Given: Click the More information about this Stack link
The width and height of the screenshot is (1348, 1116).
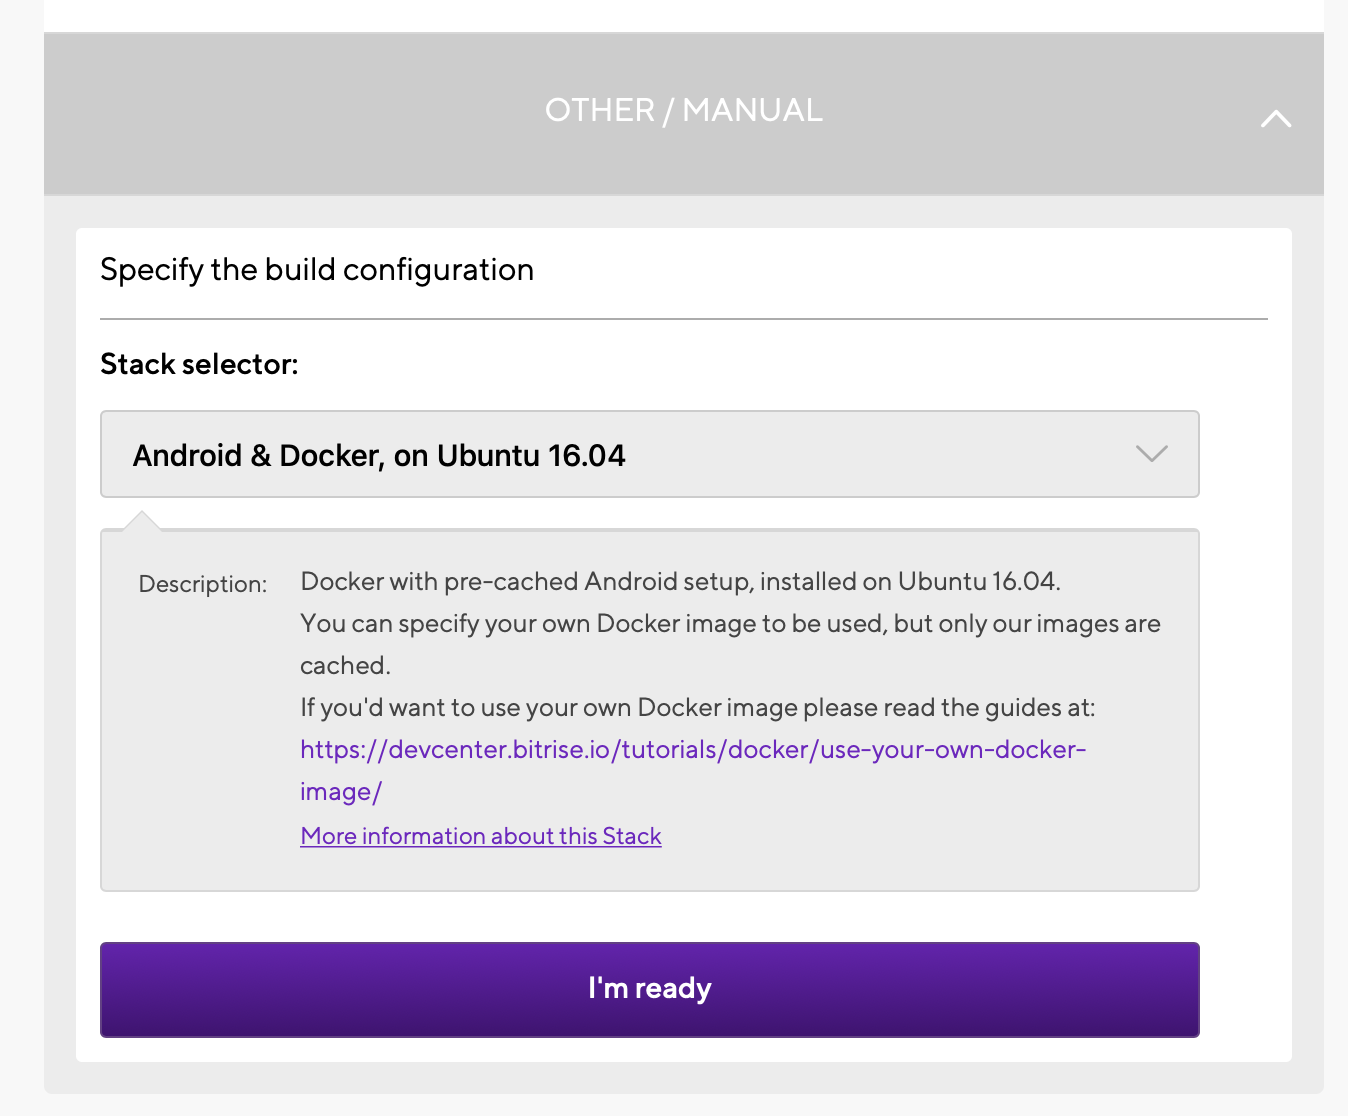Looking at the screenshot, I should pos(481,836).
